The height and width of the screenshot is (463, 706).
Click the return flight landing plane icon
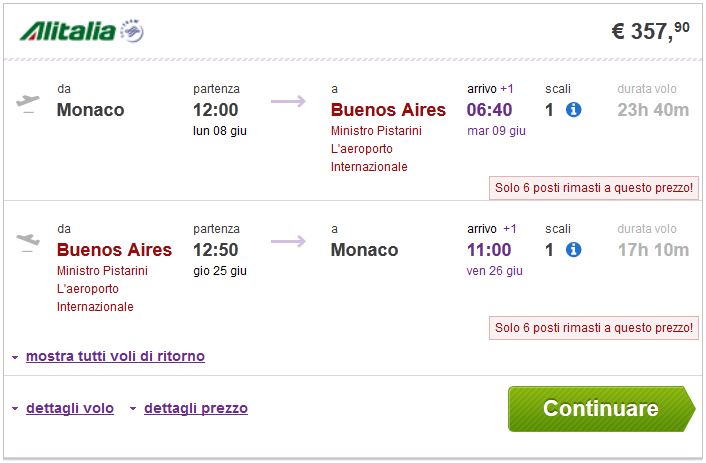pos(28,243)
